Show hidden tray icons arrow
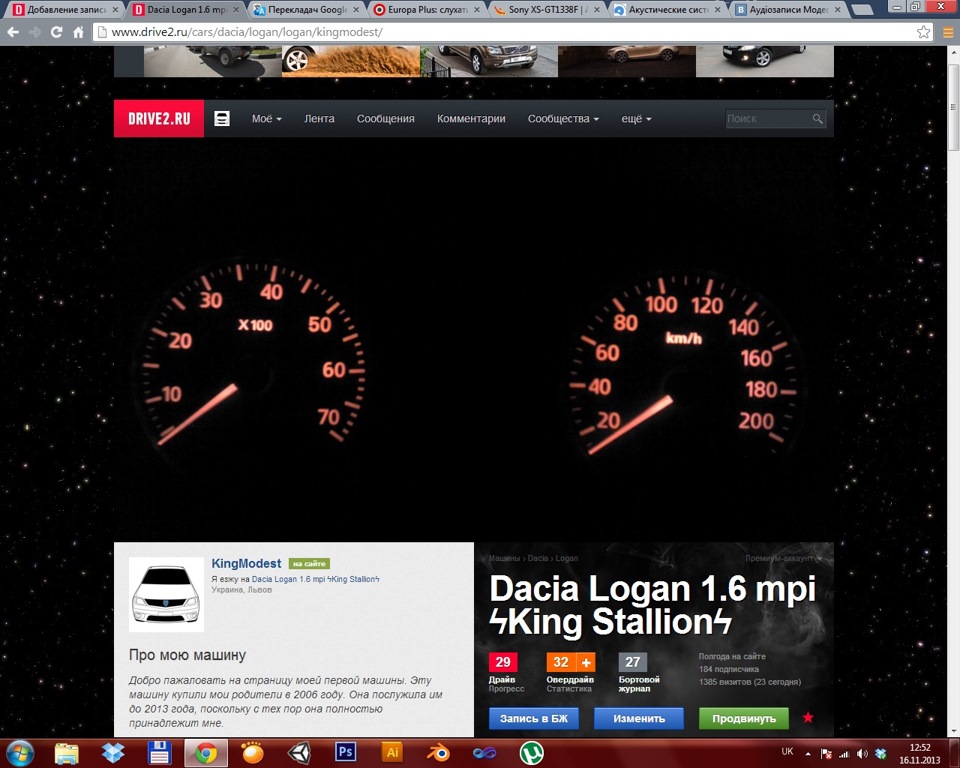 pos(808,754)
